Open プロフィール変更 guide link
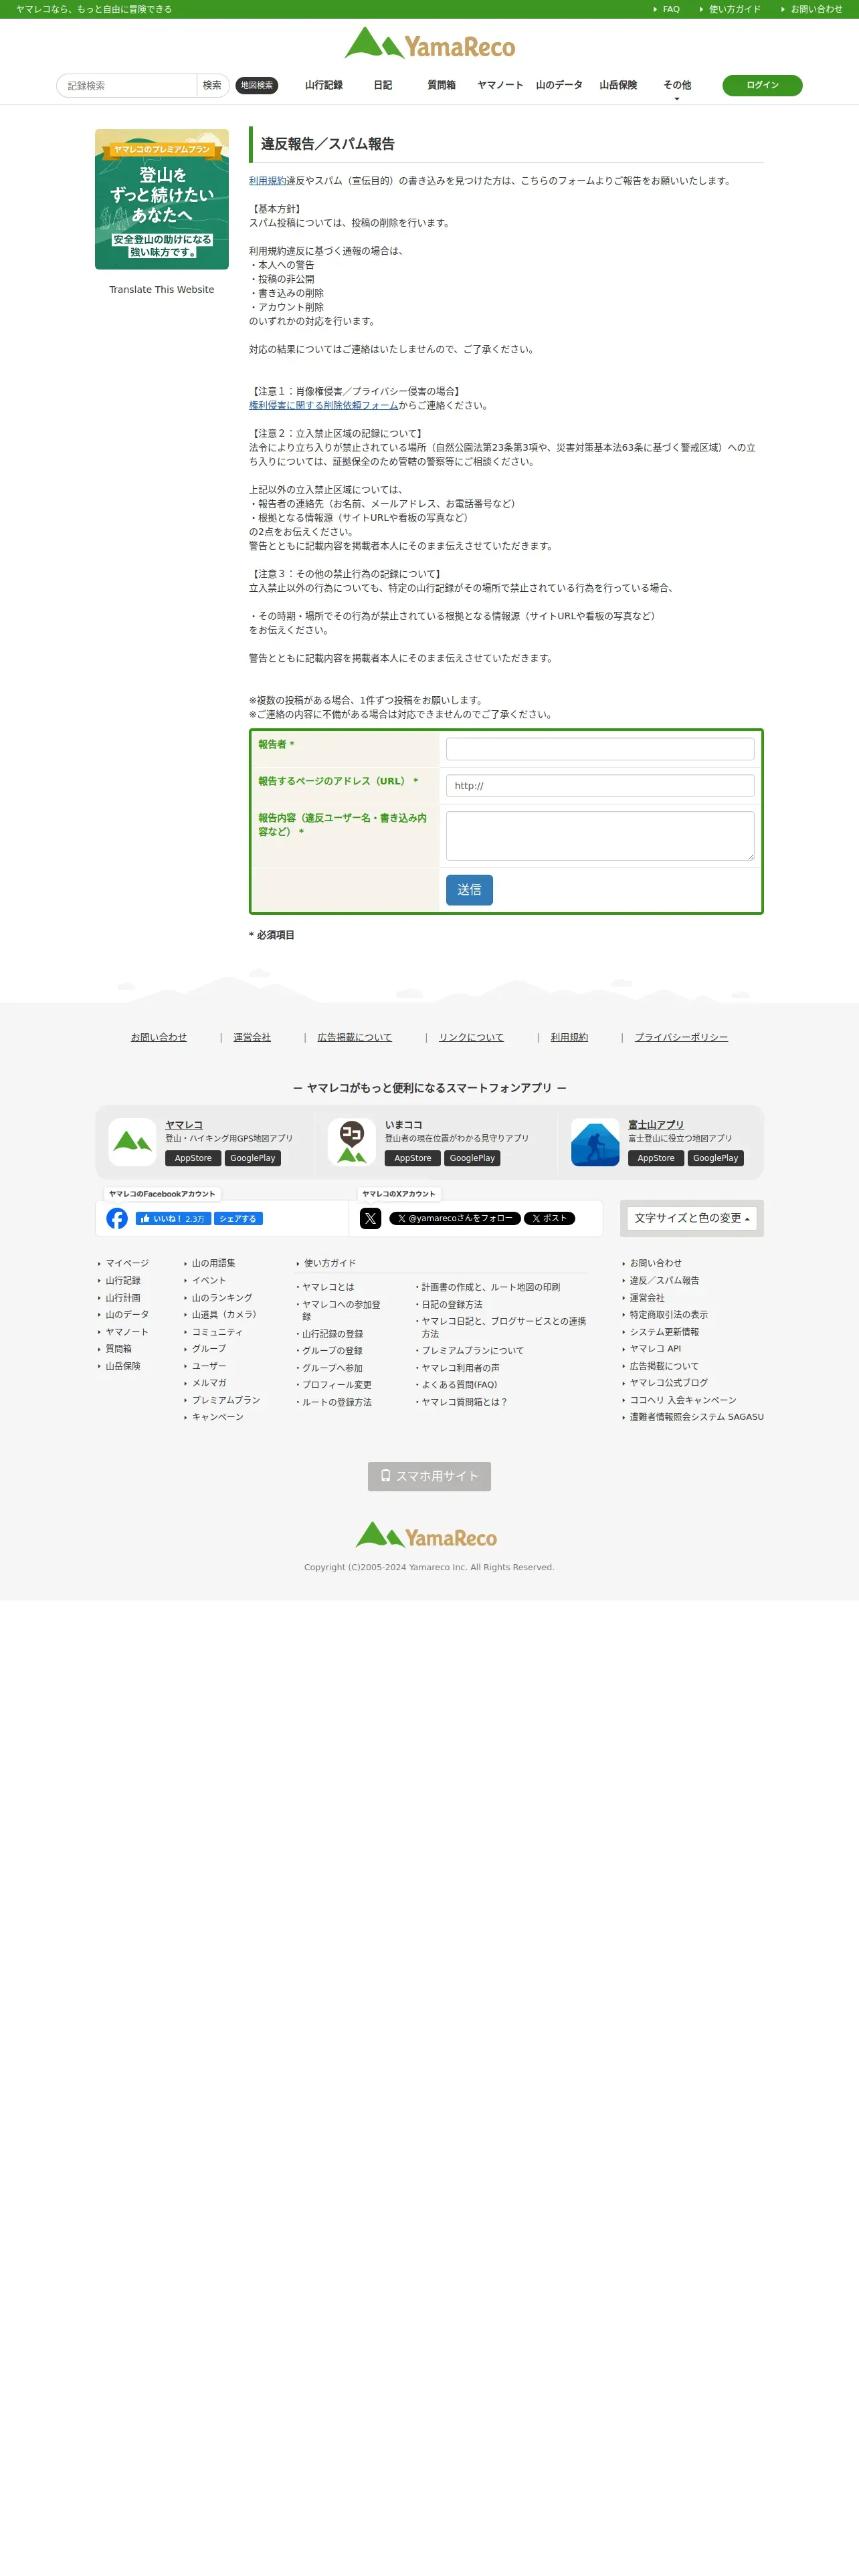This screenshot has width=859, height=2576. [x=337, y=1385]
